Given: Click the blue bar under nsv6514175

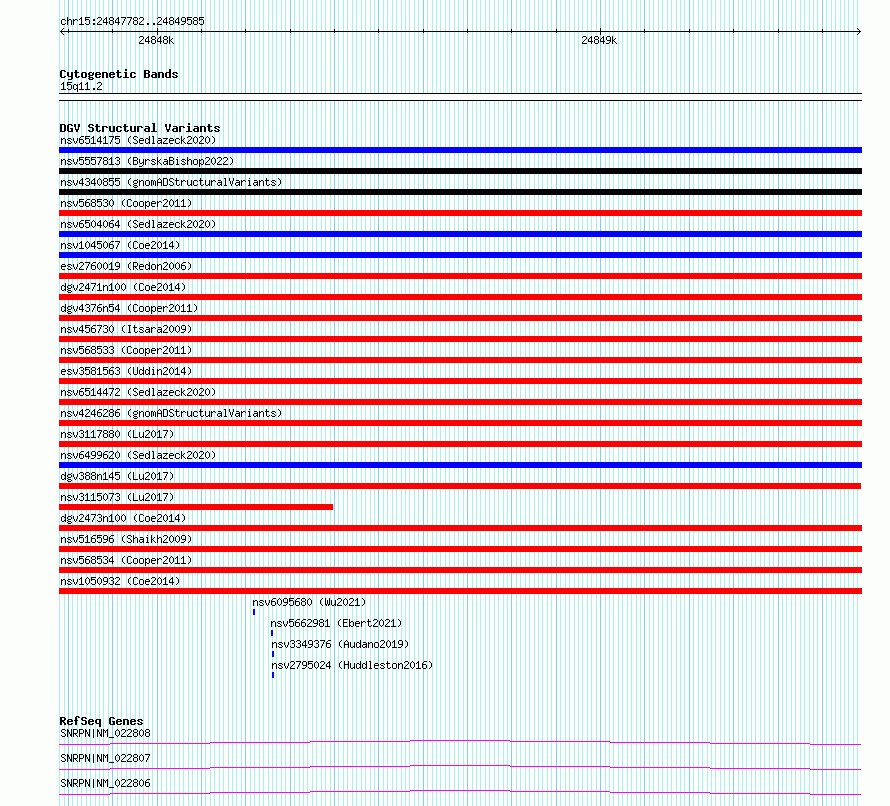Looking at the screenshot, I should [460, 150].
